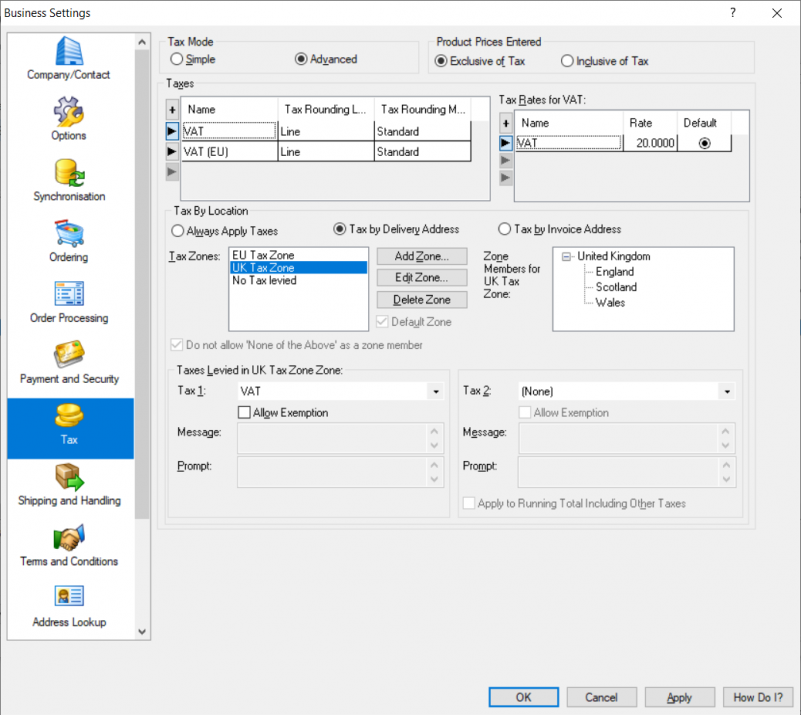Click the Apply button

click(679, 697)
